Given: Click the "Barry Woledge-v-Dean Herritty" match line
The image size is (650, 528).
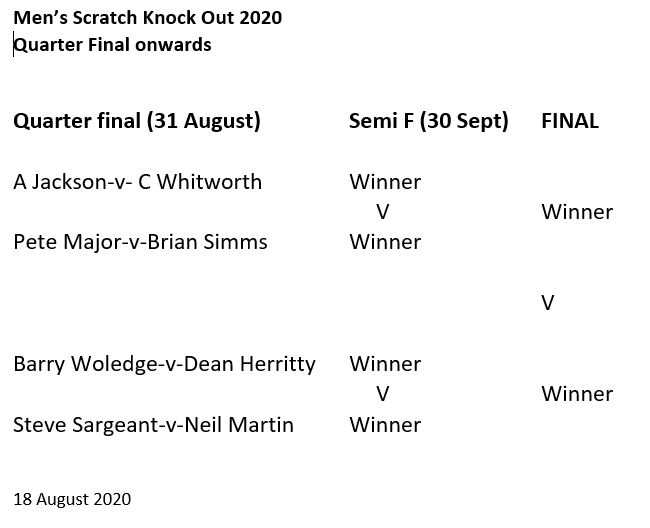Looking at the screenshot, I should [x=164, y=364].
